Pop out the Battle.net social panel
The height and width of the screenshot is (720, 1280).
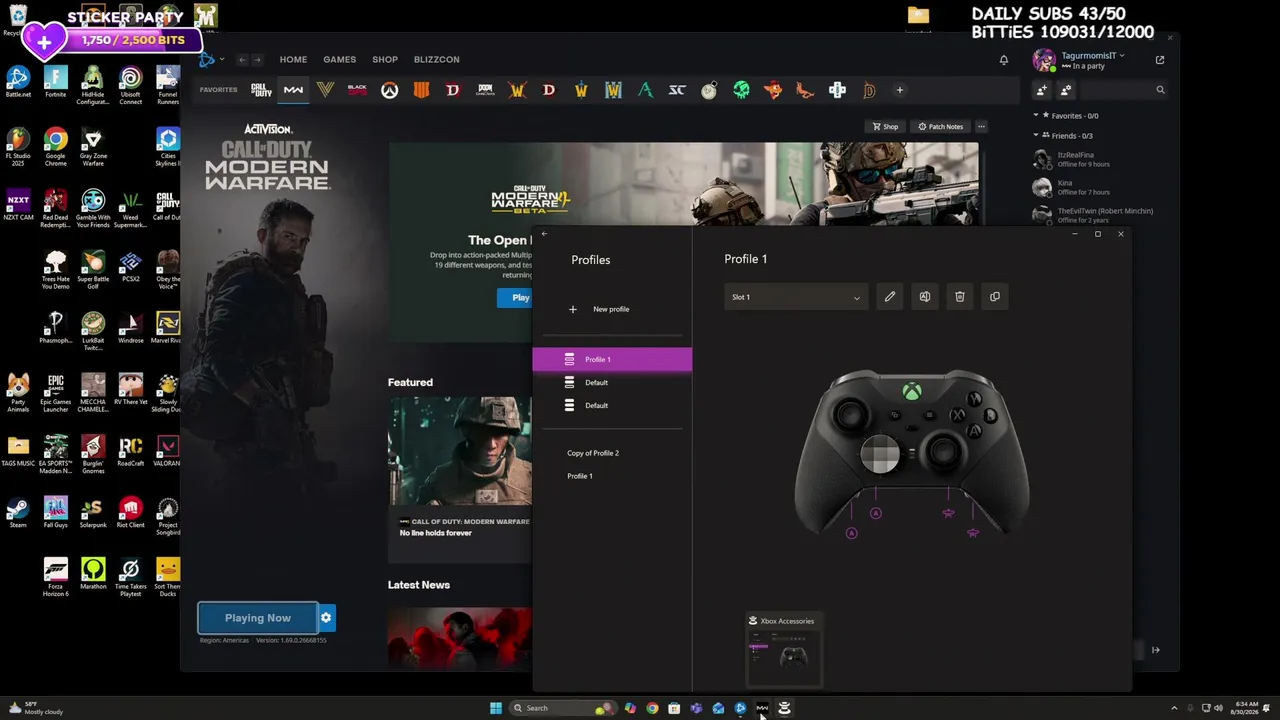(x=1160, y=60)
